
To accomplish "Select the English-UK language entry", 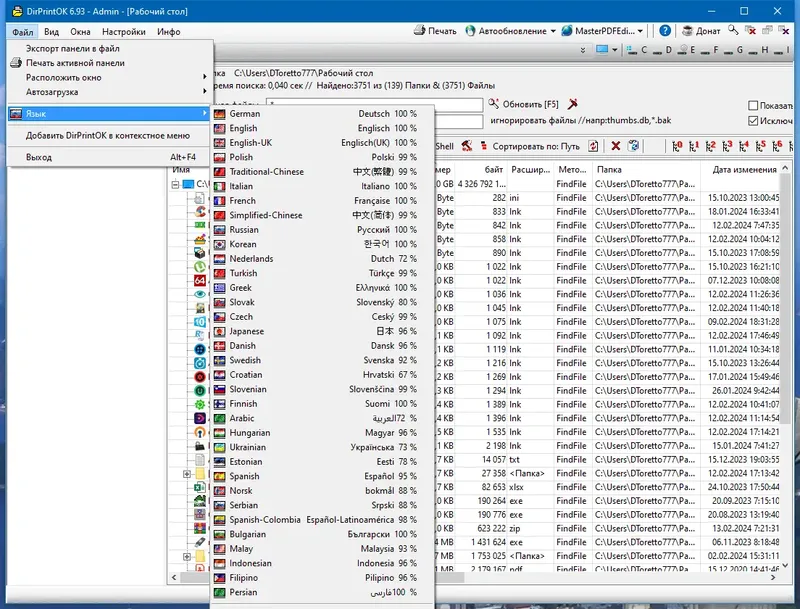I will pyautogui.click(x=322, y=143).
